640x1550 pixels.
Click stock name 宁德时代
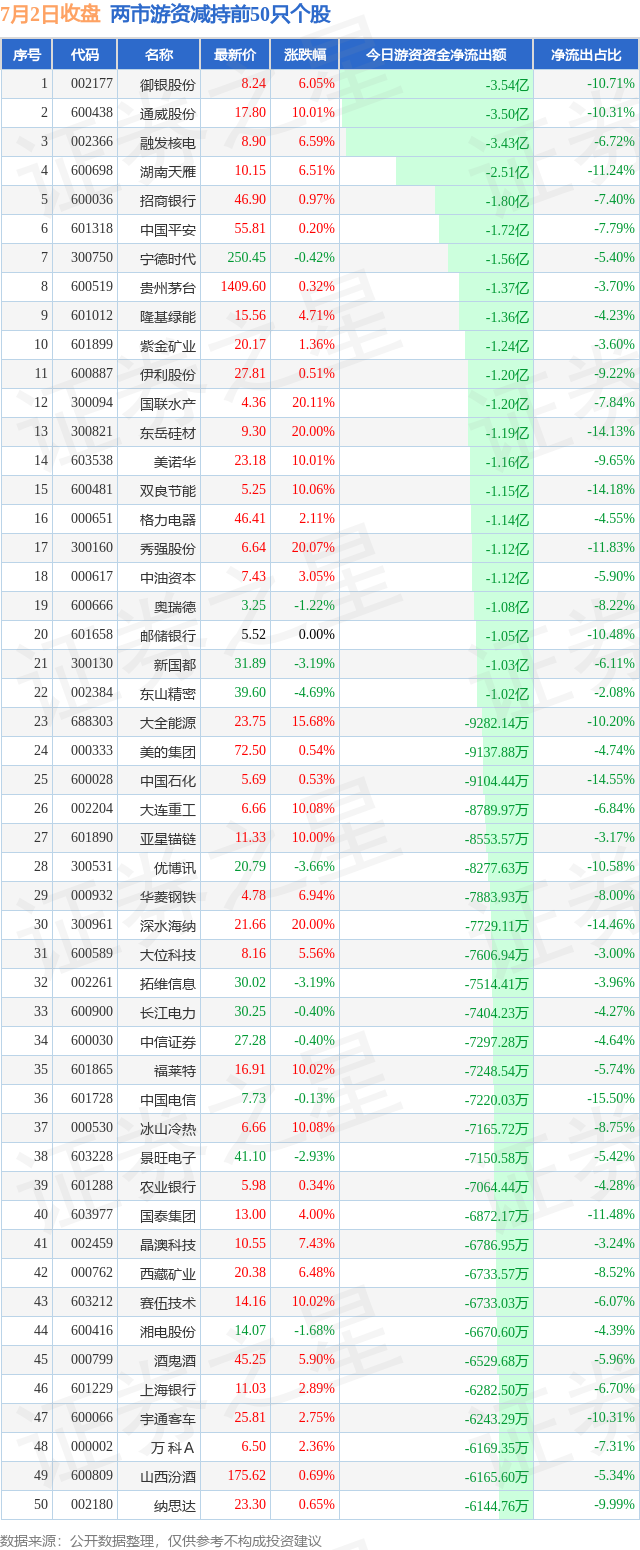click(x=168, y=259)
